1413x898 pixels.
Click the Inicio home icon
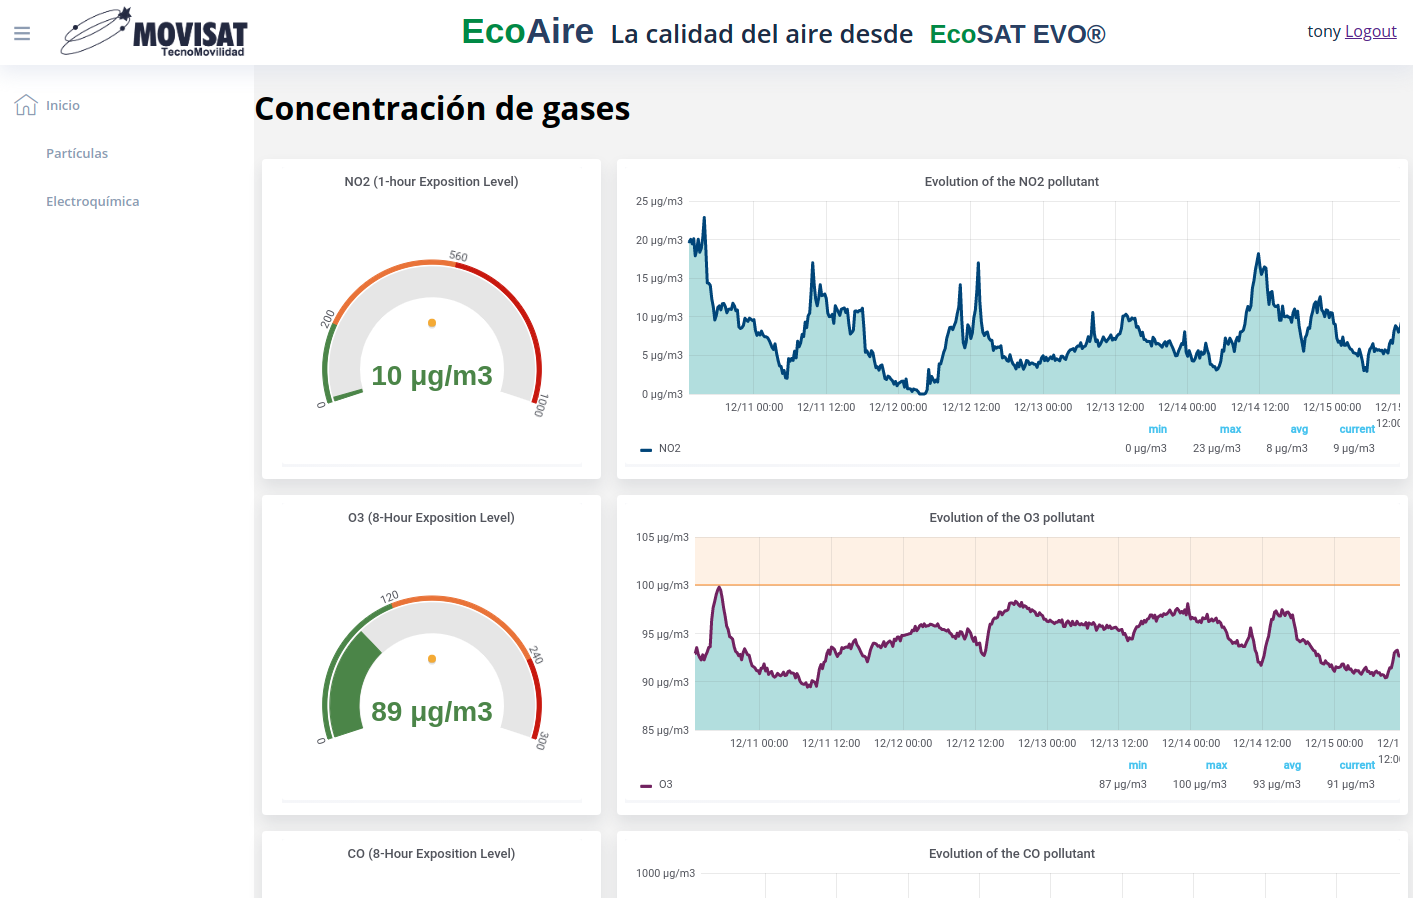(x=26, y=105)
